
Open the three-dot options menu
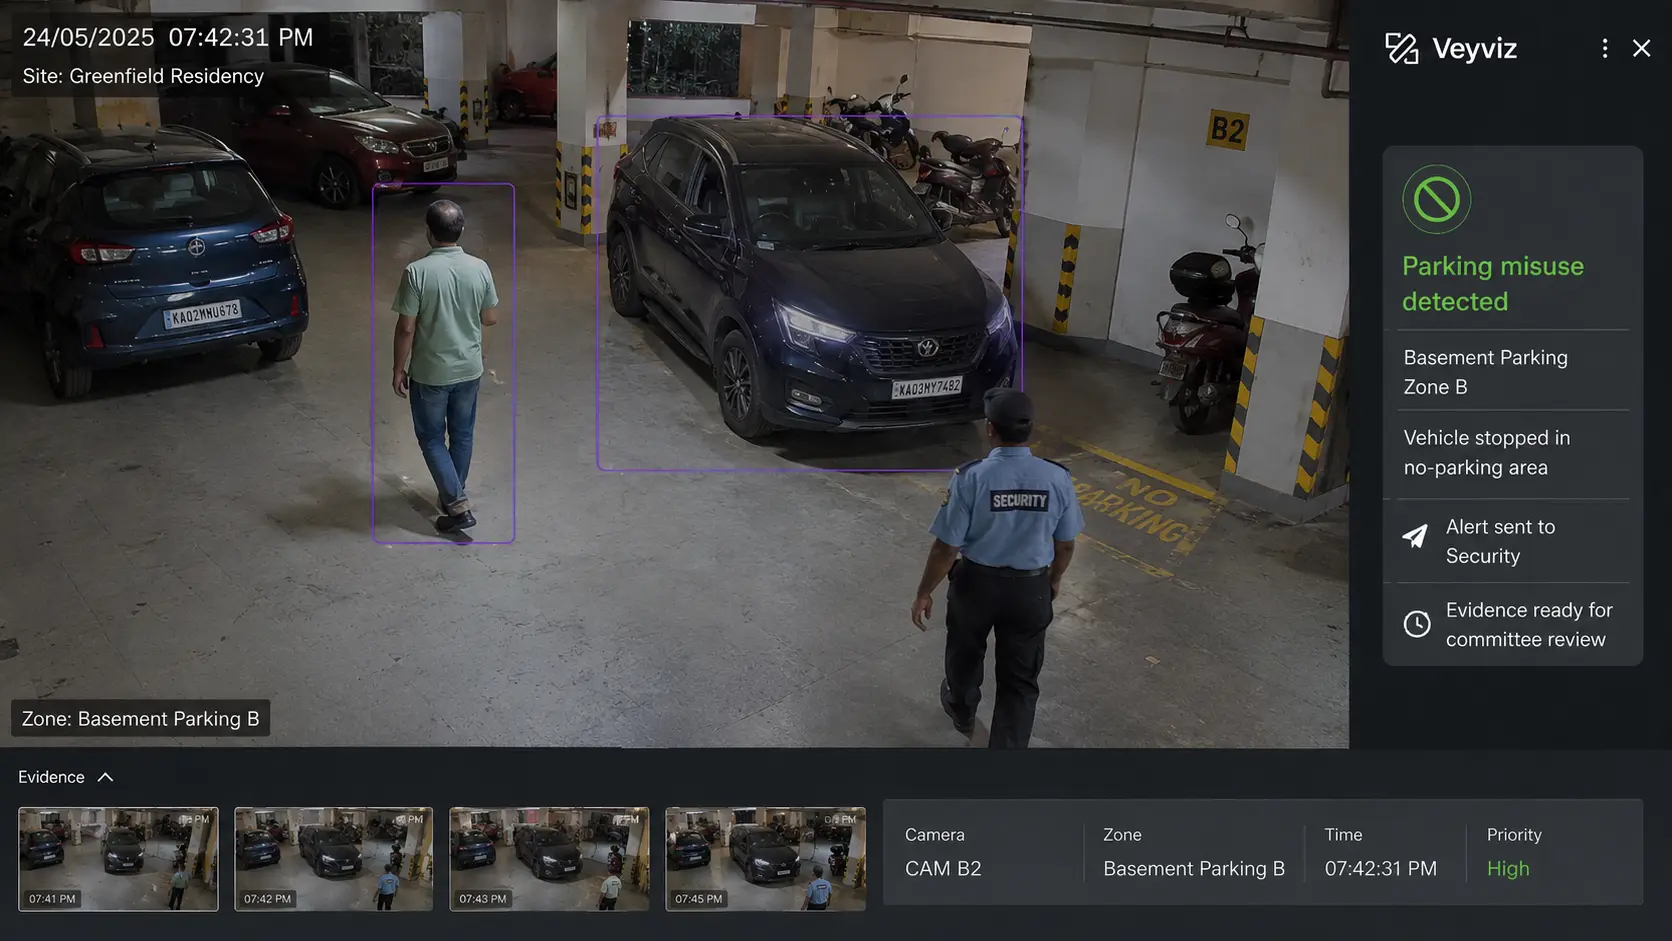click(1605, 48)
